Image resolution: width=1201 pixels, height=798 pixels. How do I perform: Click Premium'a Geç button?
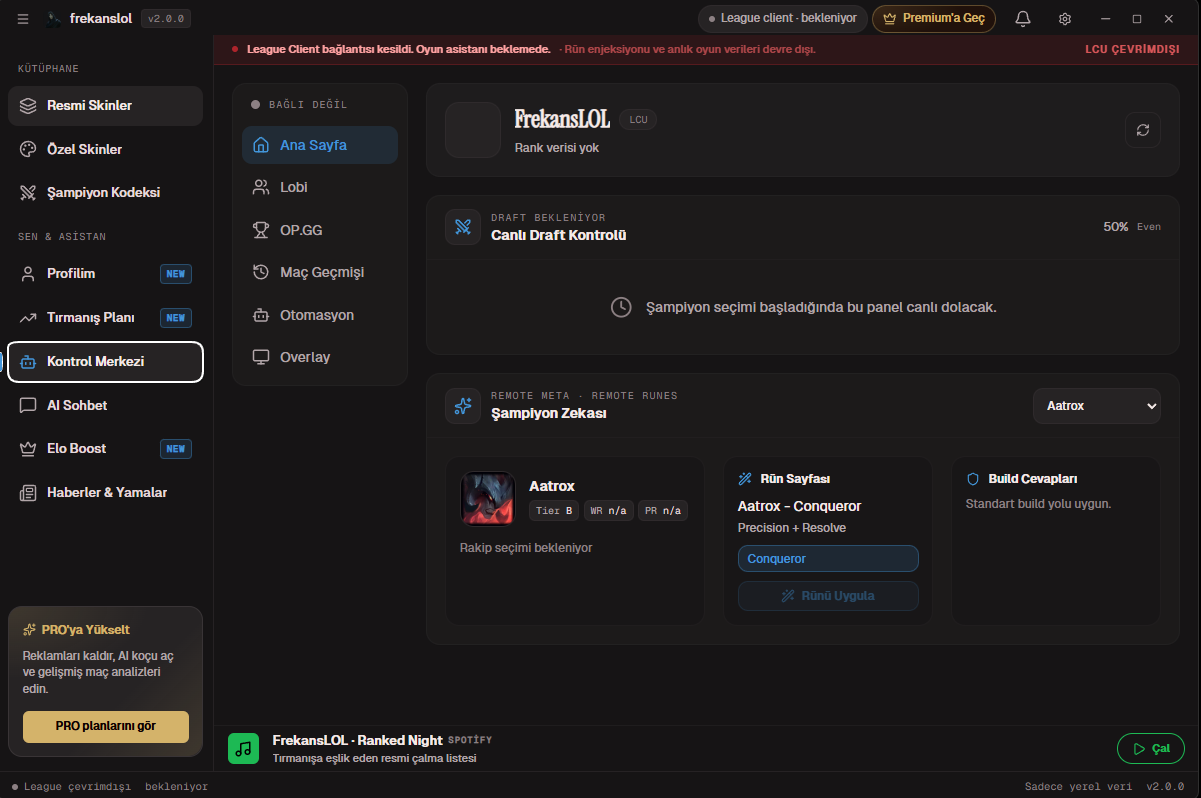point(934,18)
